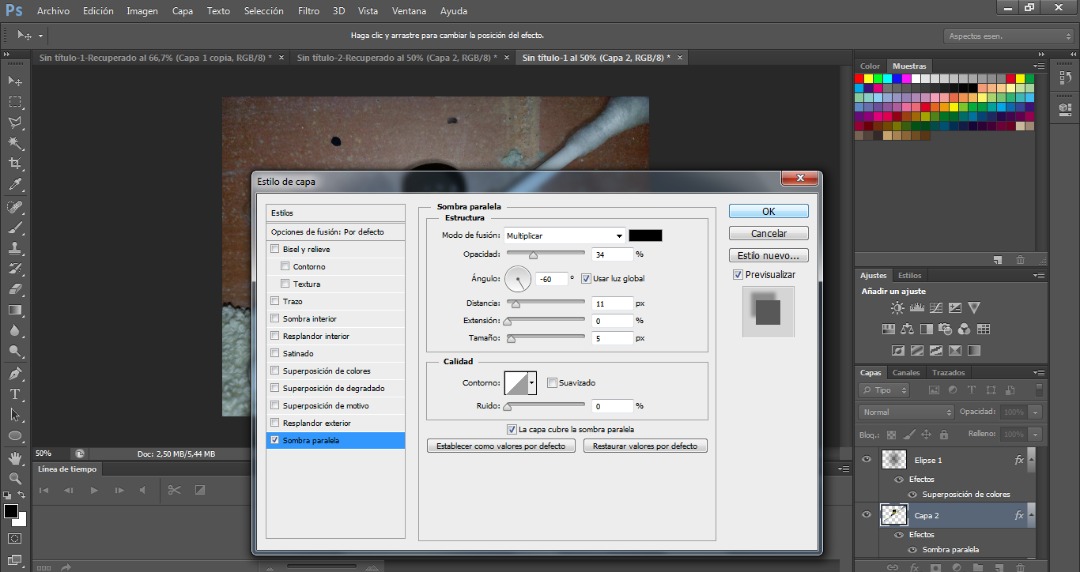Select the Zoom tool
The height and width of the screenshot is (572, 1080).
coord(15,478)
